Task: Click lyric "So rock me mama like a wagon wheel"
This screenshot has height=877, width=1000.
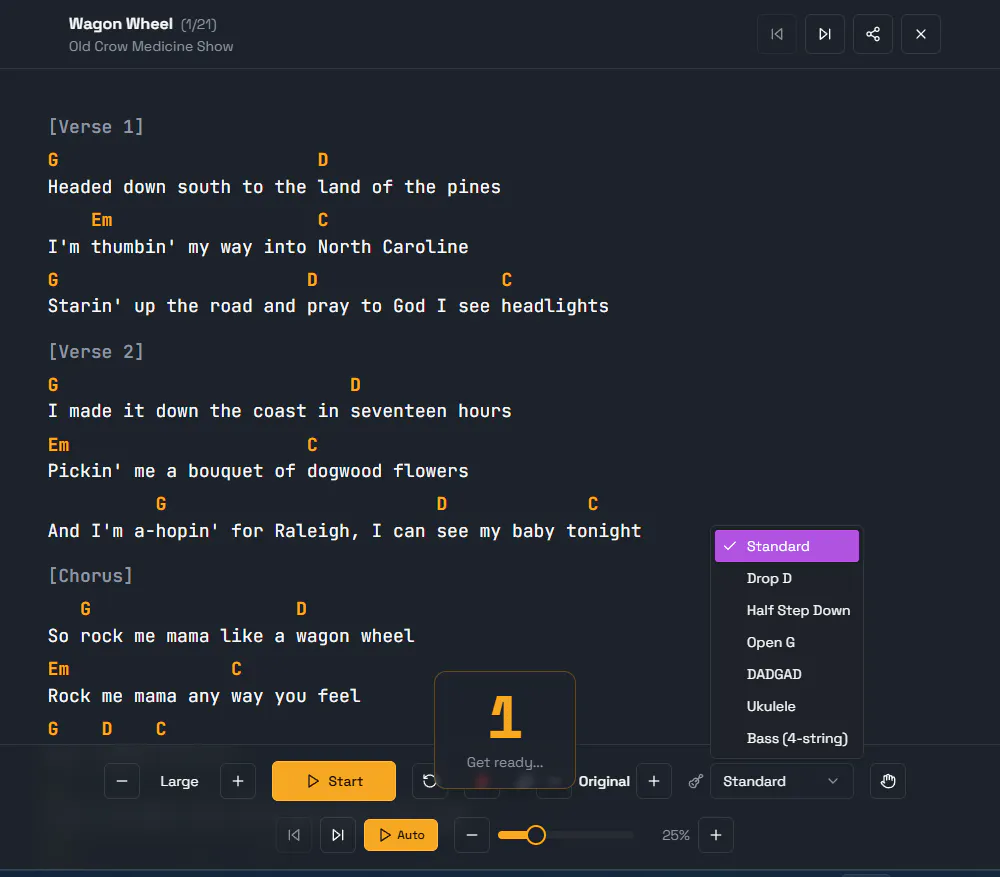Action: tap(231, 636)
